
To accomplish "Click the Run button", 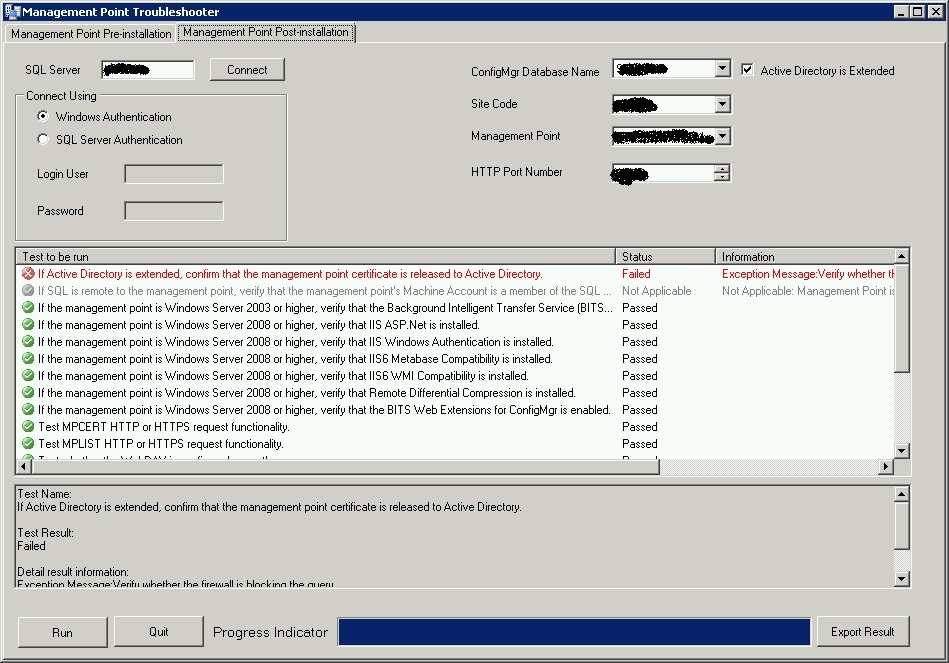I will (62, 632).
